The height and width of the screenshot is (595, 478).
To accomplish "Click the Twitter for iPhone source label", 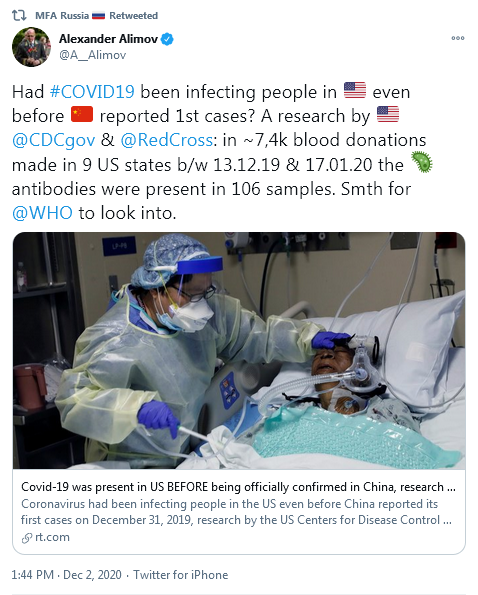I will (x=181, y=575).
